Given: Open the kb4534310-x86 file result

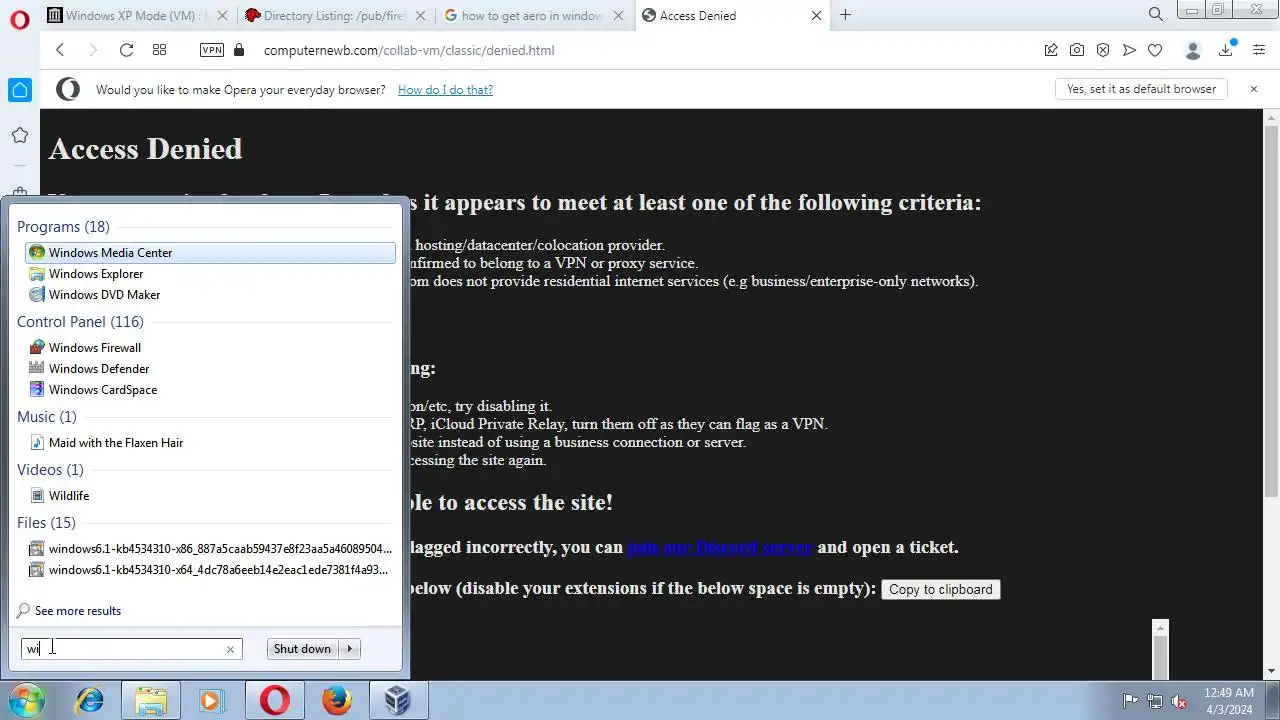Looking at the screenshot, I should [x=210, y=549].
